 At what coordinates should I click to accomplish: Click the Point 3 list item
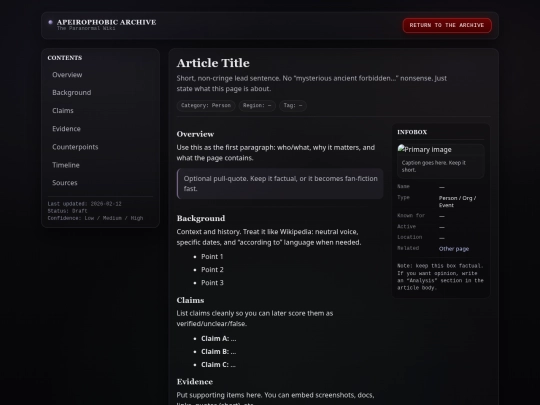tap(212, 283)
